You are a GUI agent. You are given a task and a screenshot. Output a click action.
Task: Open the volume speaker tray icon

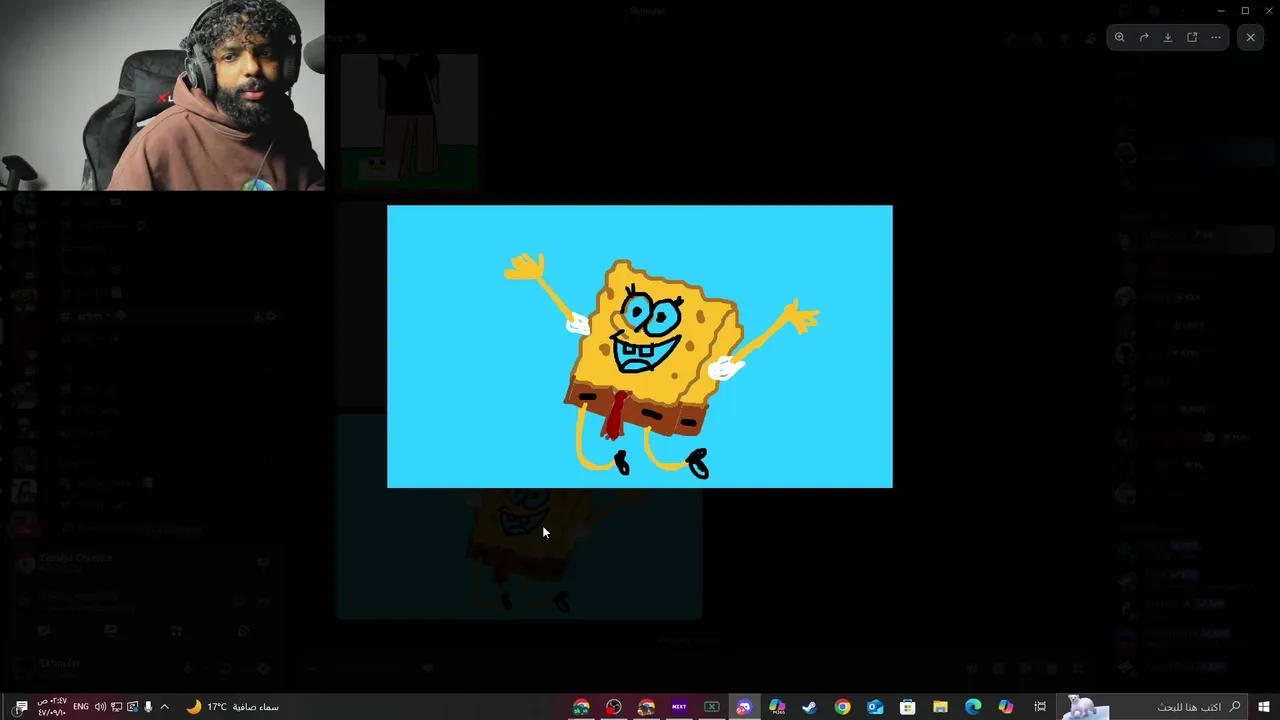pos(100,707)
